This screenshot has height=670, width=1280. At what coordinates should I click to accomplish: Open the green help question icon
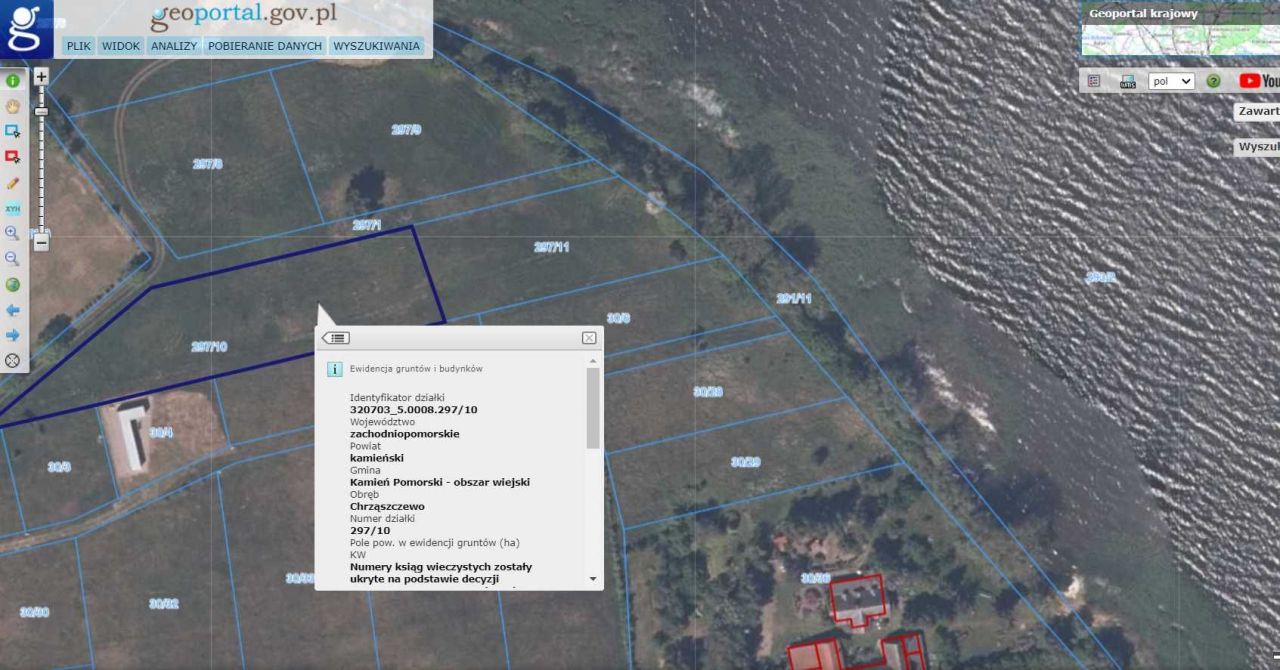click(1213, 81)
